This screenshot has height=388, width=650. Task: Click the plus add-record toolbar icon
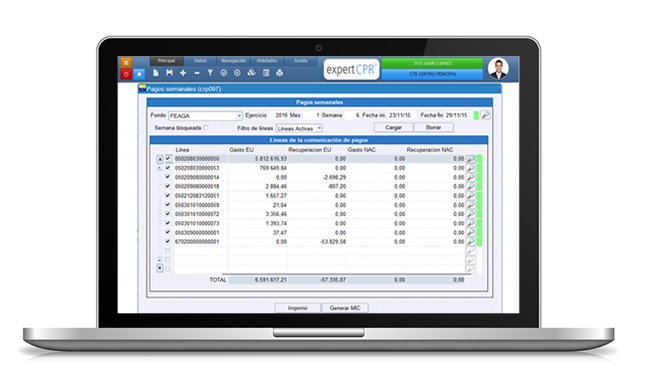coord(183,73)
